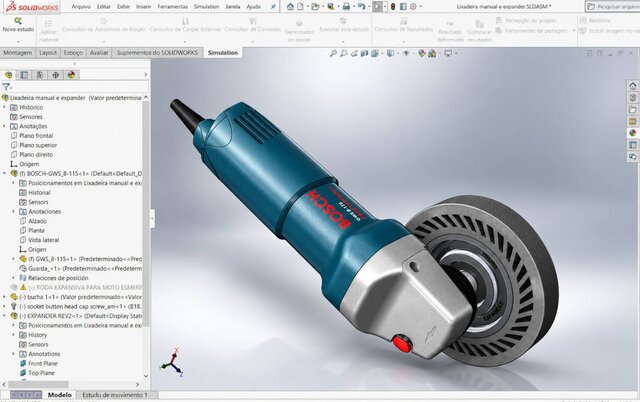Click the file properties icon
This screenshot has height=402, width=640.
pos(403,7)
